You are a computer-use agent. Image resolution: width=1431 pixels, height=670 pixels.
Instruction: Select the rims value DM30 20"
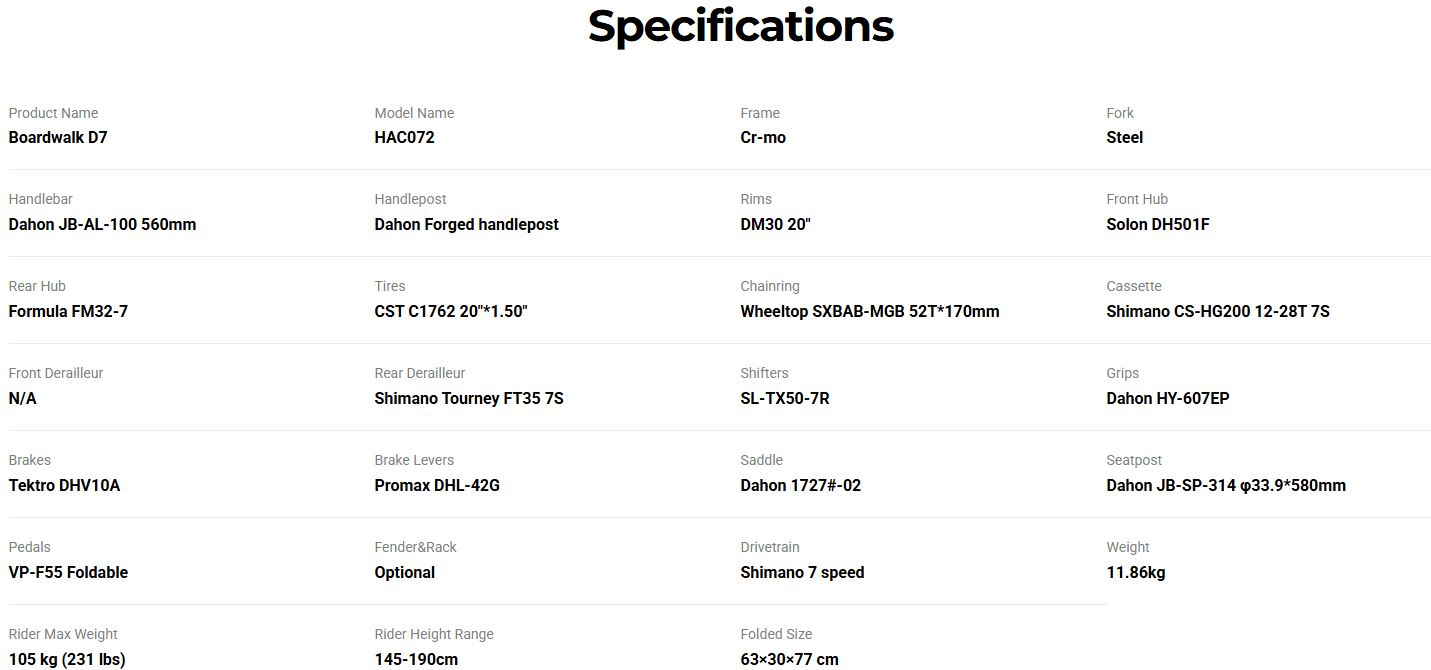(775, 225)
